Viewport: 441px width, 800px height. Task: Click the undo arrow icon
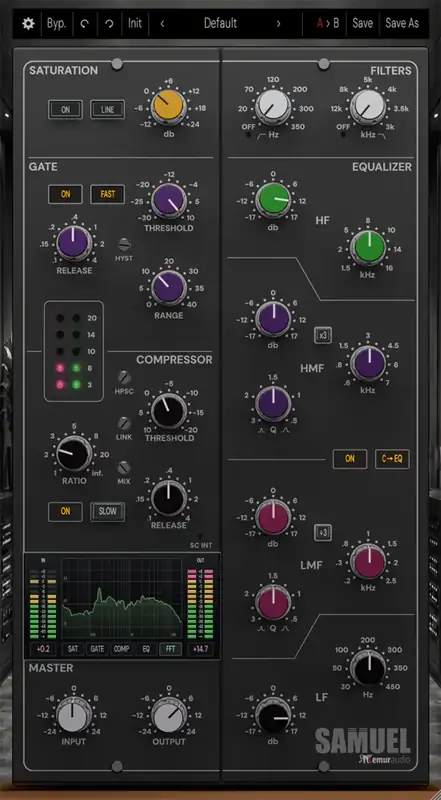pos(84,23)
